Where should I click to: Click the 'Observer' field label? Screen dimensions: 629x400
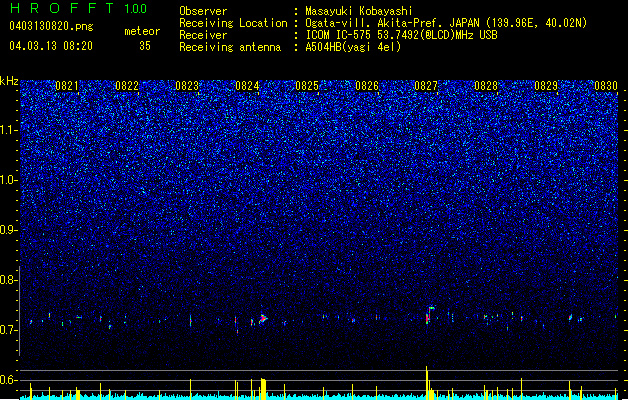click(203, 11)
